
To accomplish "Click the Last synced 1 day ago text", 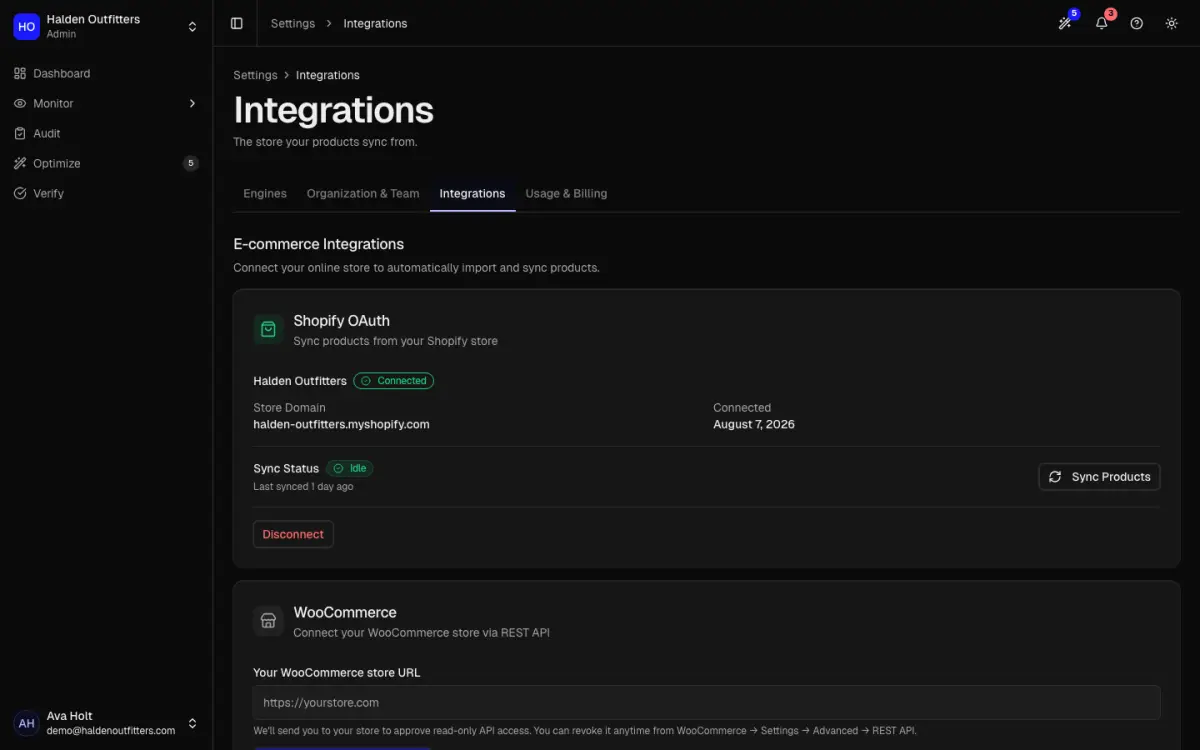I will [x=303, y=487].
